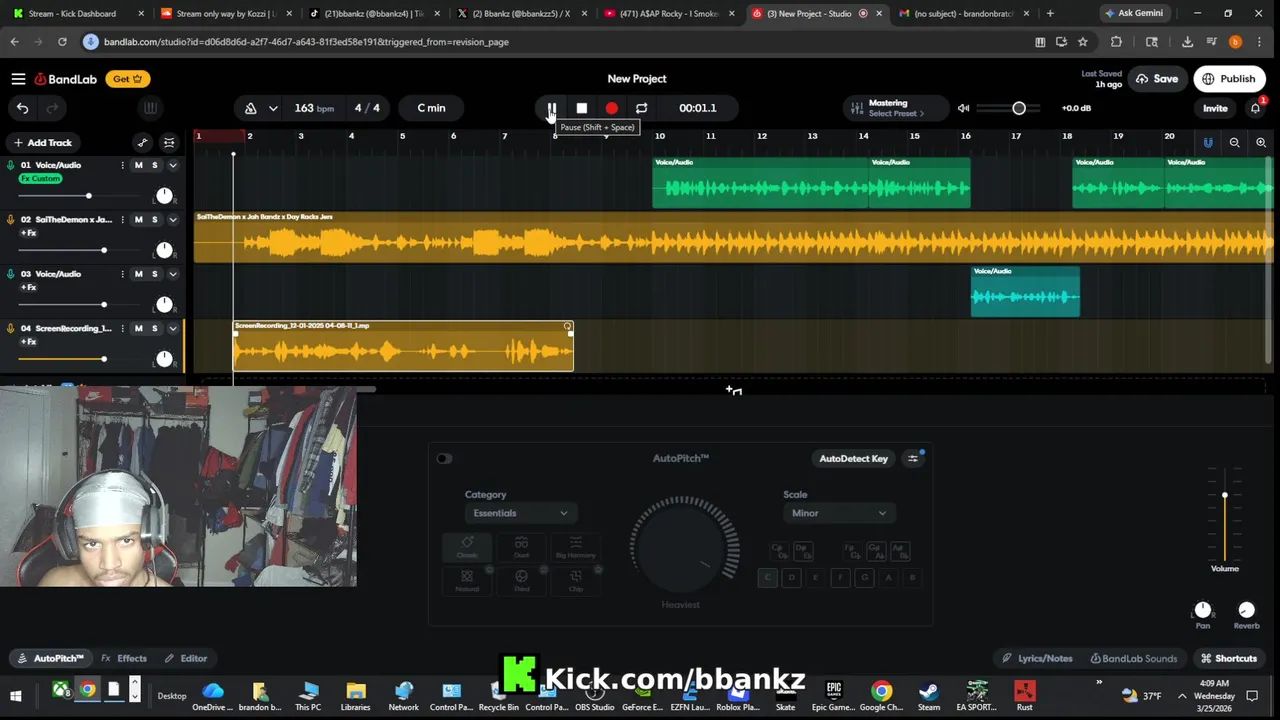Switch to the Editor tab
Viewport: 1280px width, 720px height.
pyautogui.click(x=186, y=659)
